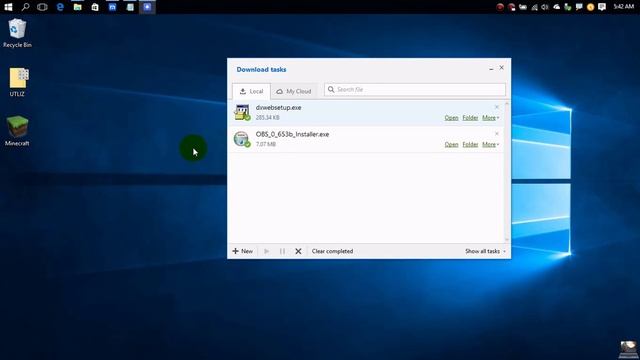Select the OBS_0_653b_Installer.exe file name
Screen dimensions: 640x360
(x=292, y=134)
